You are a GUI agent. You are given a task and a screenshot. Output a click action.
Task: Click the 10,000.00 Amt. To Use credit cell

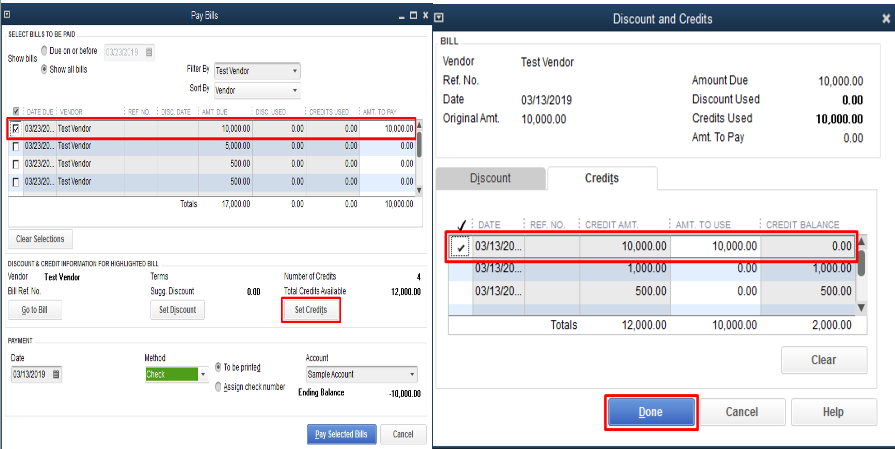[x=716, y=246]
